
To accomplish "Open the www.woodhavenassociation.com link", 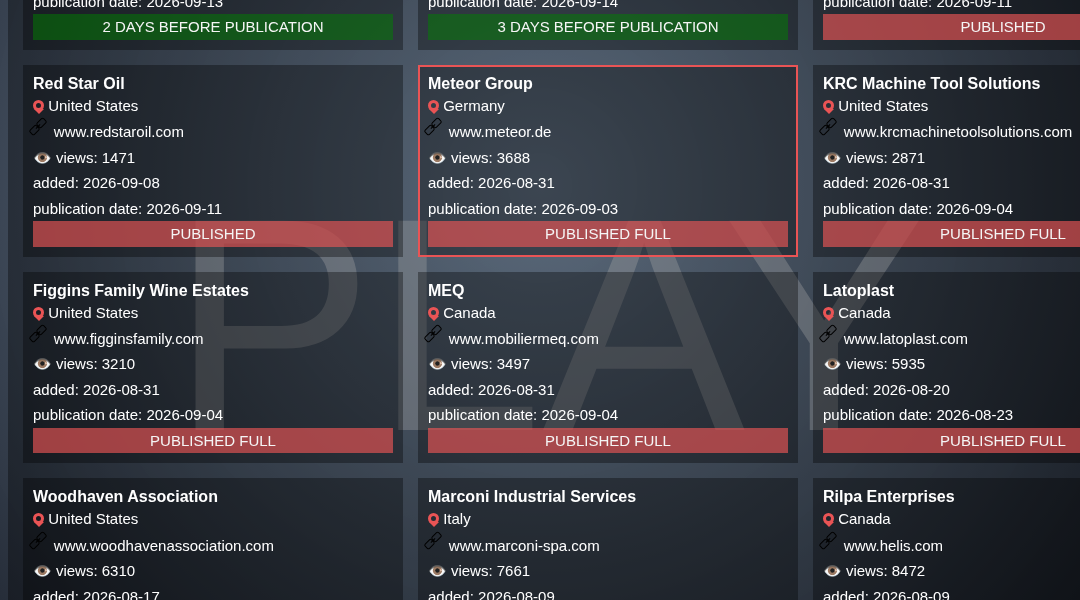I will (163, 546).
